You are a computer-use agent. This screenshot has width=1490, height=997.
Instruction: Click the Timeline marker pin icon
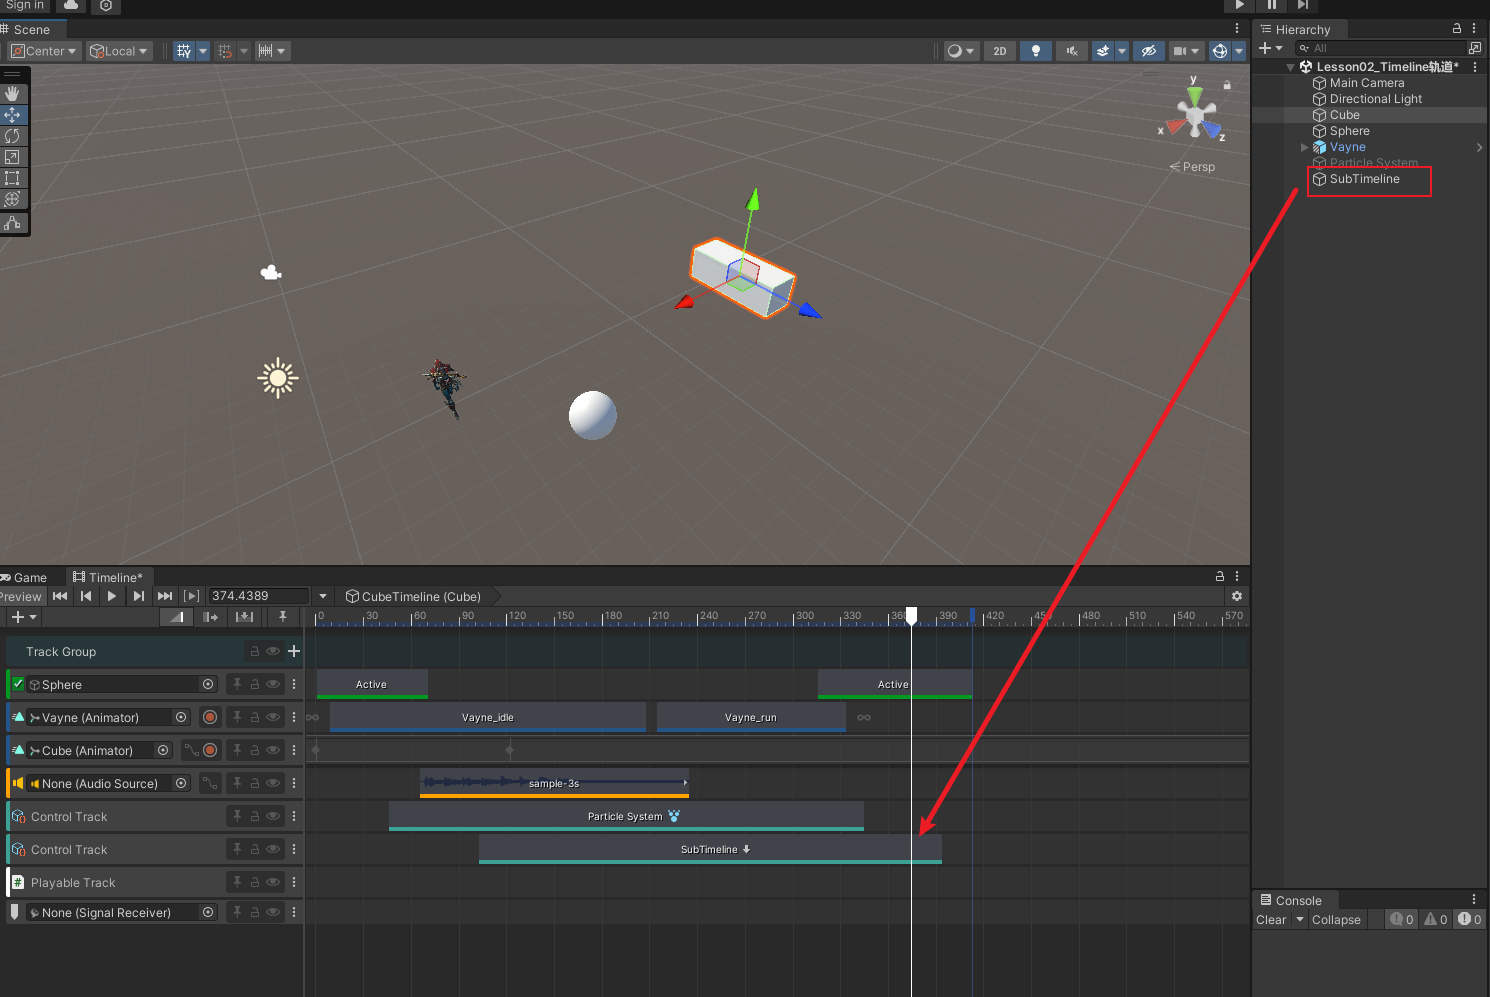point(283,617)
